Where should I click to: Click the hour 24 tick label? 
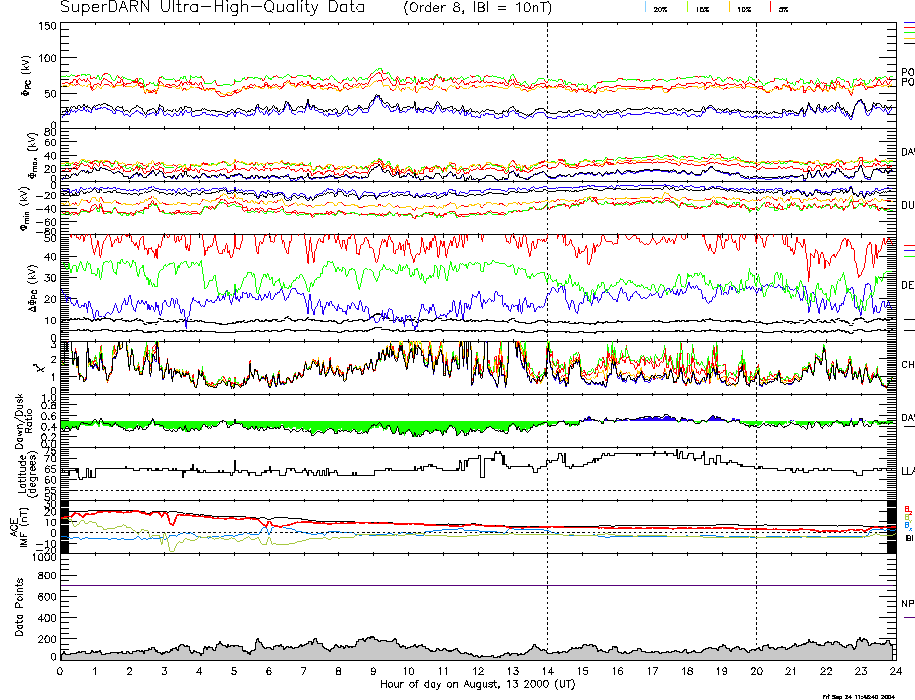(894, 673)
